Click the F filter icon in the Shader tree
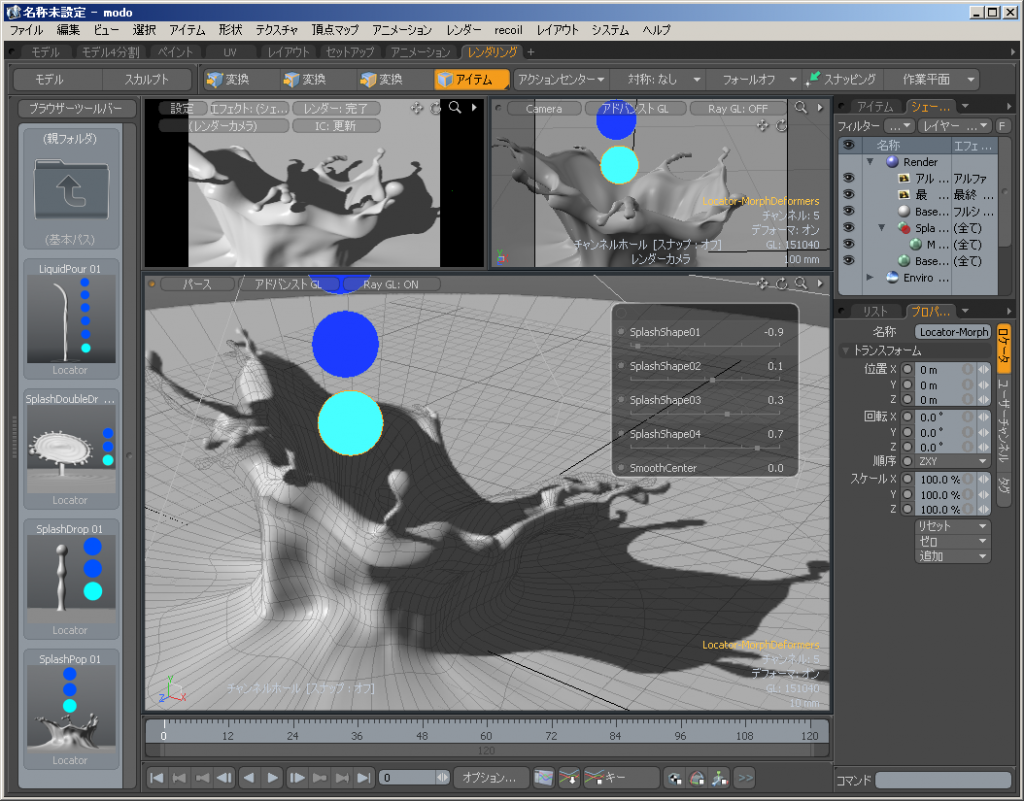Image resolution: width=1024 pixels, height=801 pixels. click(x=1004, y=125)
